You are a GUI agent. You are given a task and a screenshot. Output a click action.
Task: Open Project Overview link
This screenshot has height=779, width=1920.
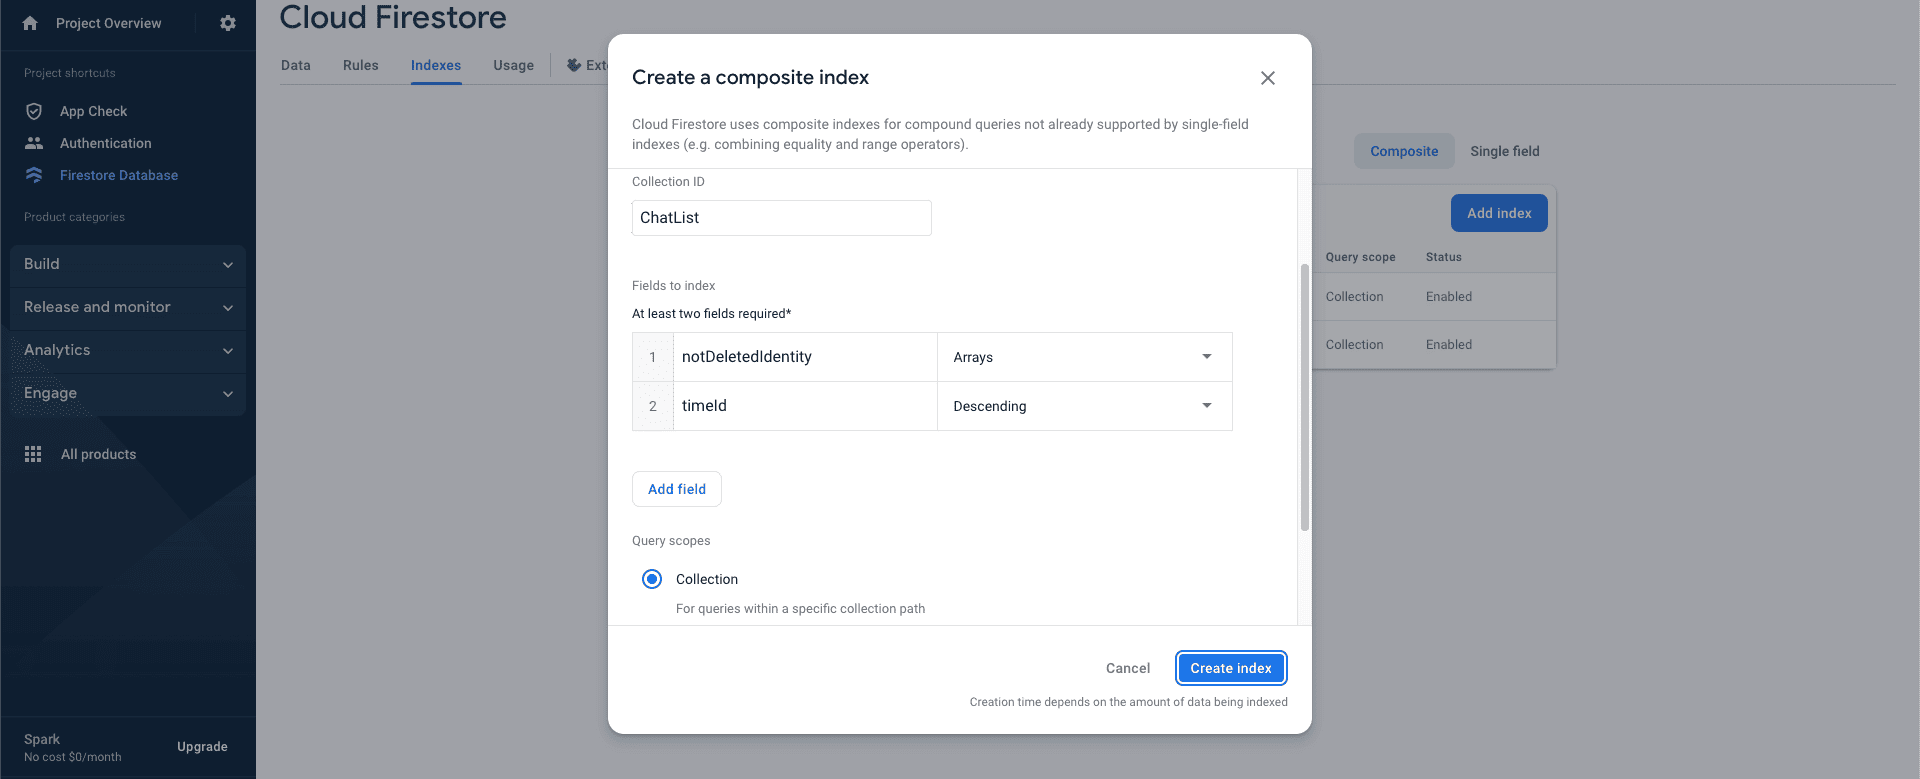click(108, 23)
